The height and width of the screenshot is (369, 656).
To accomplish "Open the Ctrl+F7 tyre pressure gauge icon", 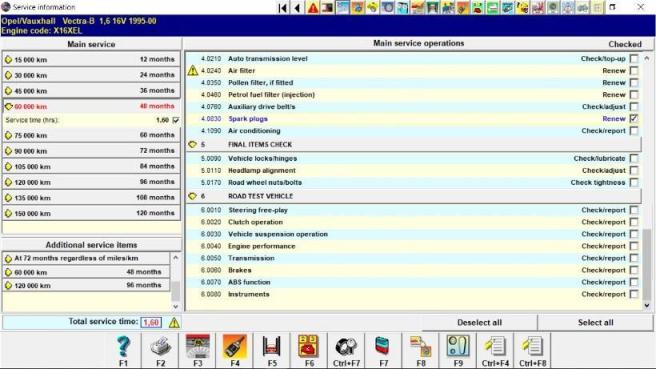I will [346, 346].
